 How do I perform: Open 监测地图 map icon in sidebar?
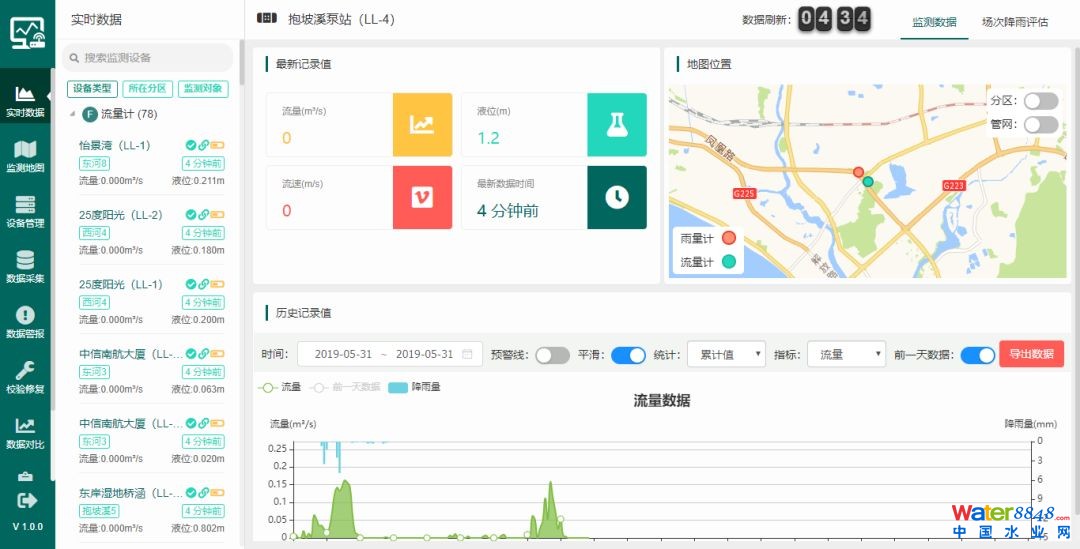(26, 150)
